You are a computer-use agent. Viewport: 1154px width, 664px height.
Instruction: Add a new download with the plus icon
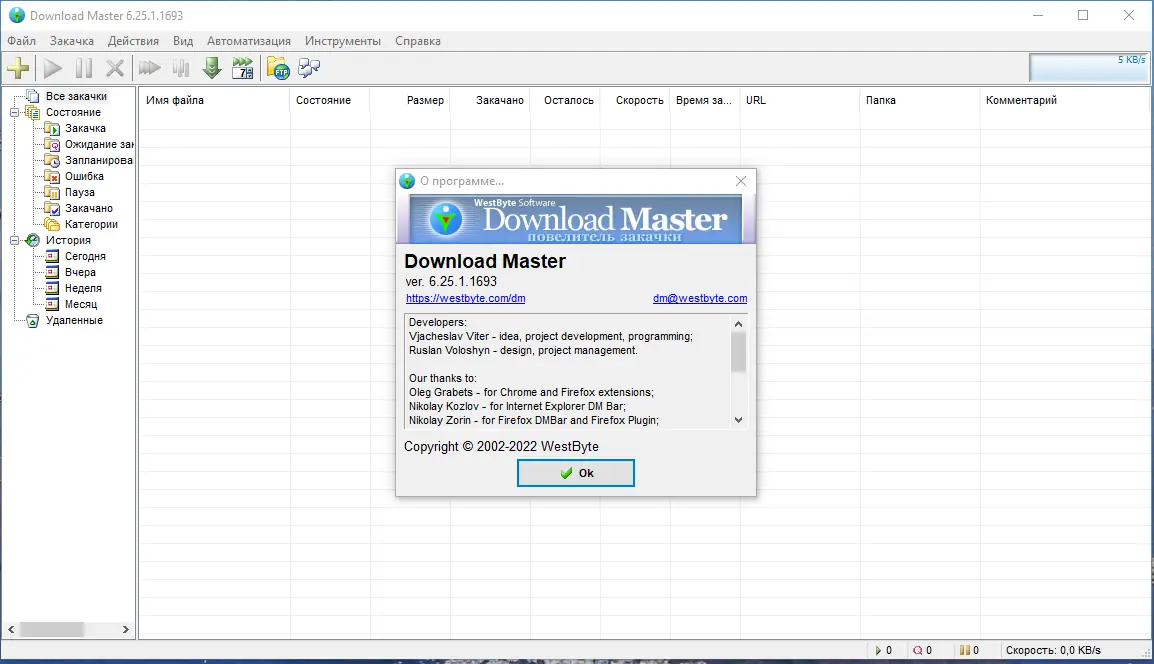pyautogui.click(x=19, y=68)
